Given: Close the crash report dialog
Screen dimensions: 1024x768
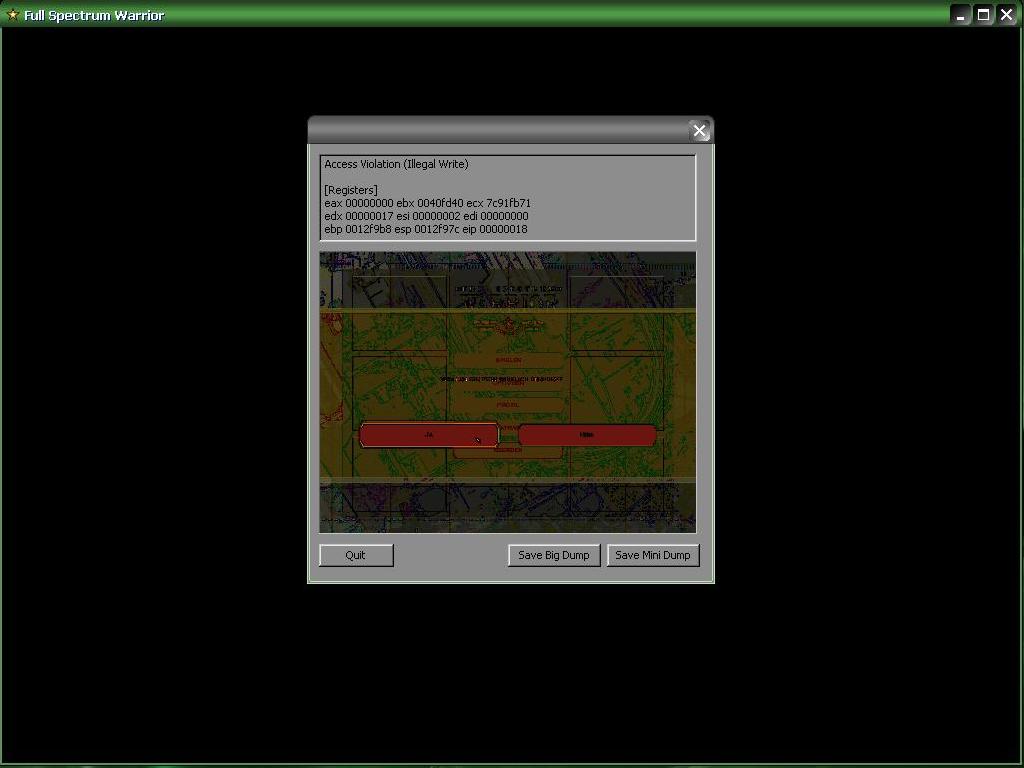Looking at the screenshot, I should 699,131.
